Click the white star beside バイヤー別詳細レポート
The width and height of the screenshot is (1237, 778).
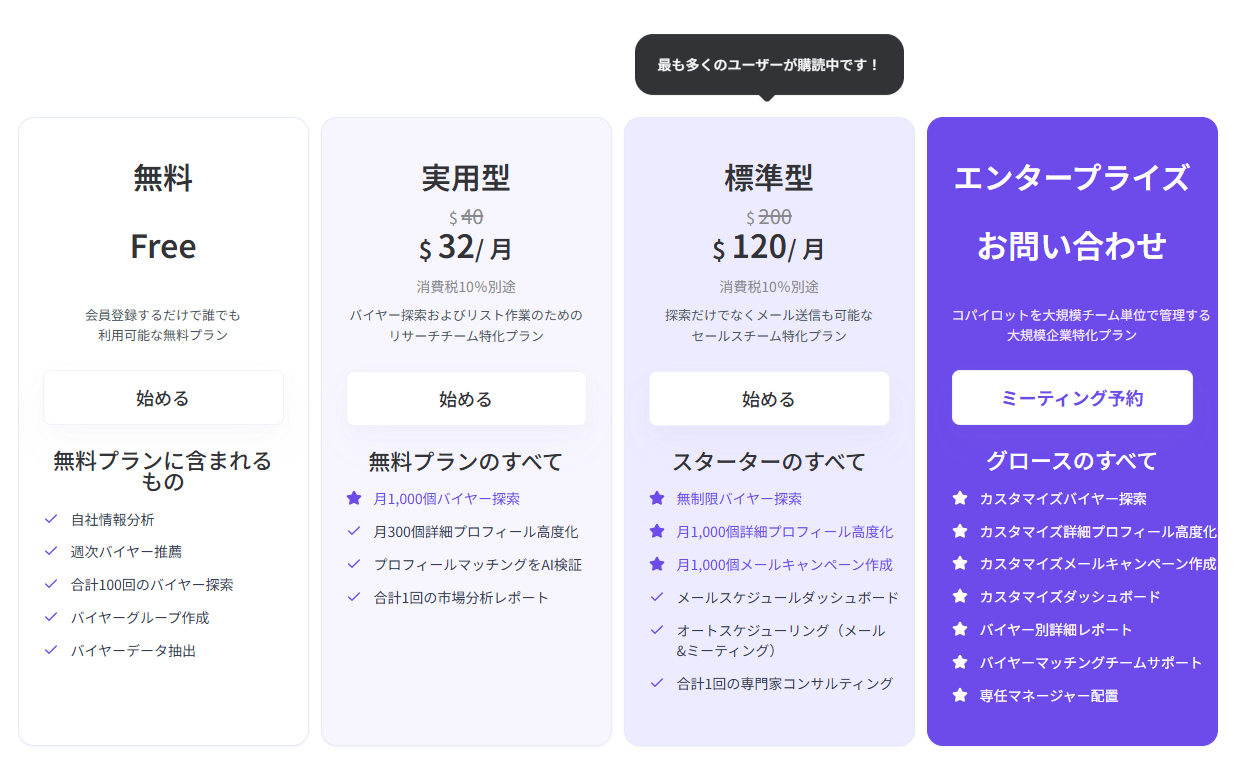tap(960, 629)
